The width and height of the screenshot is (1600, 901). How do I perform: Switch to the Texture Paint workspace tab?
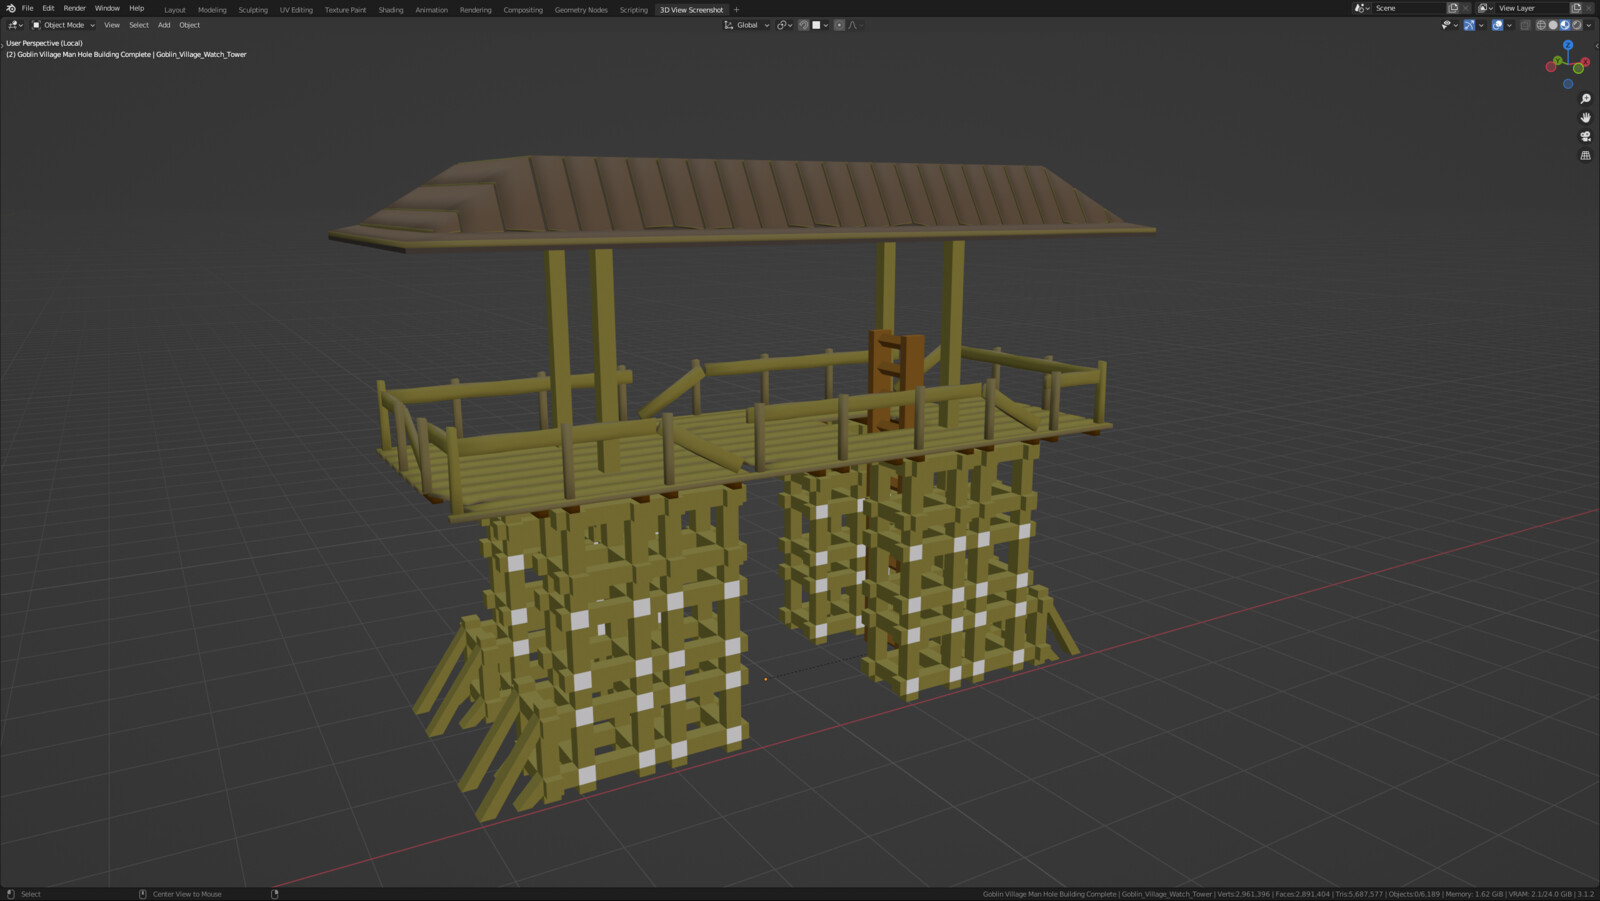click(345, 10)
